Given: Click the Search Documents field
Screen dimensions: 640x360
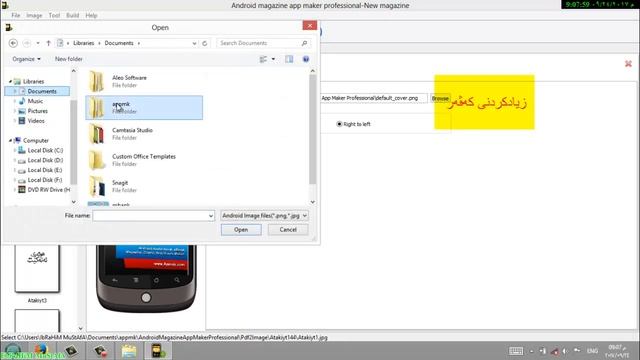Looking at the screenshot, I should point(259,43).
